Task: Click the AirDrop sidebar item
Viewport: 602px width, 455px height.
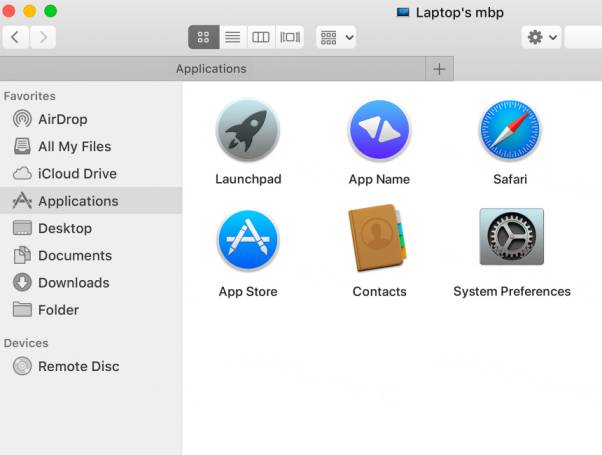Action: point(62,119)
